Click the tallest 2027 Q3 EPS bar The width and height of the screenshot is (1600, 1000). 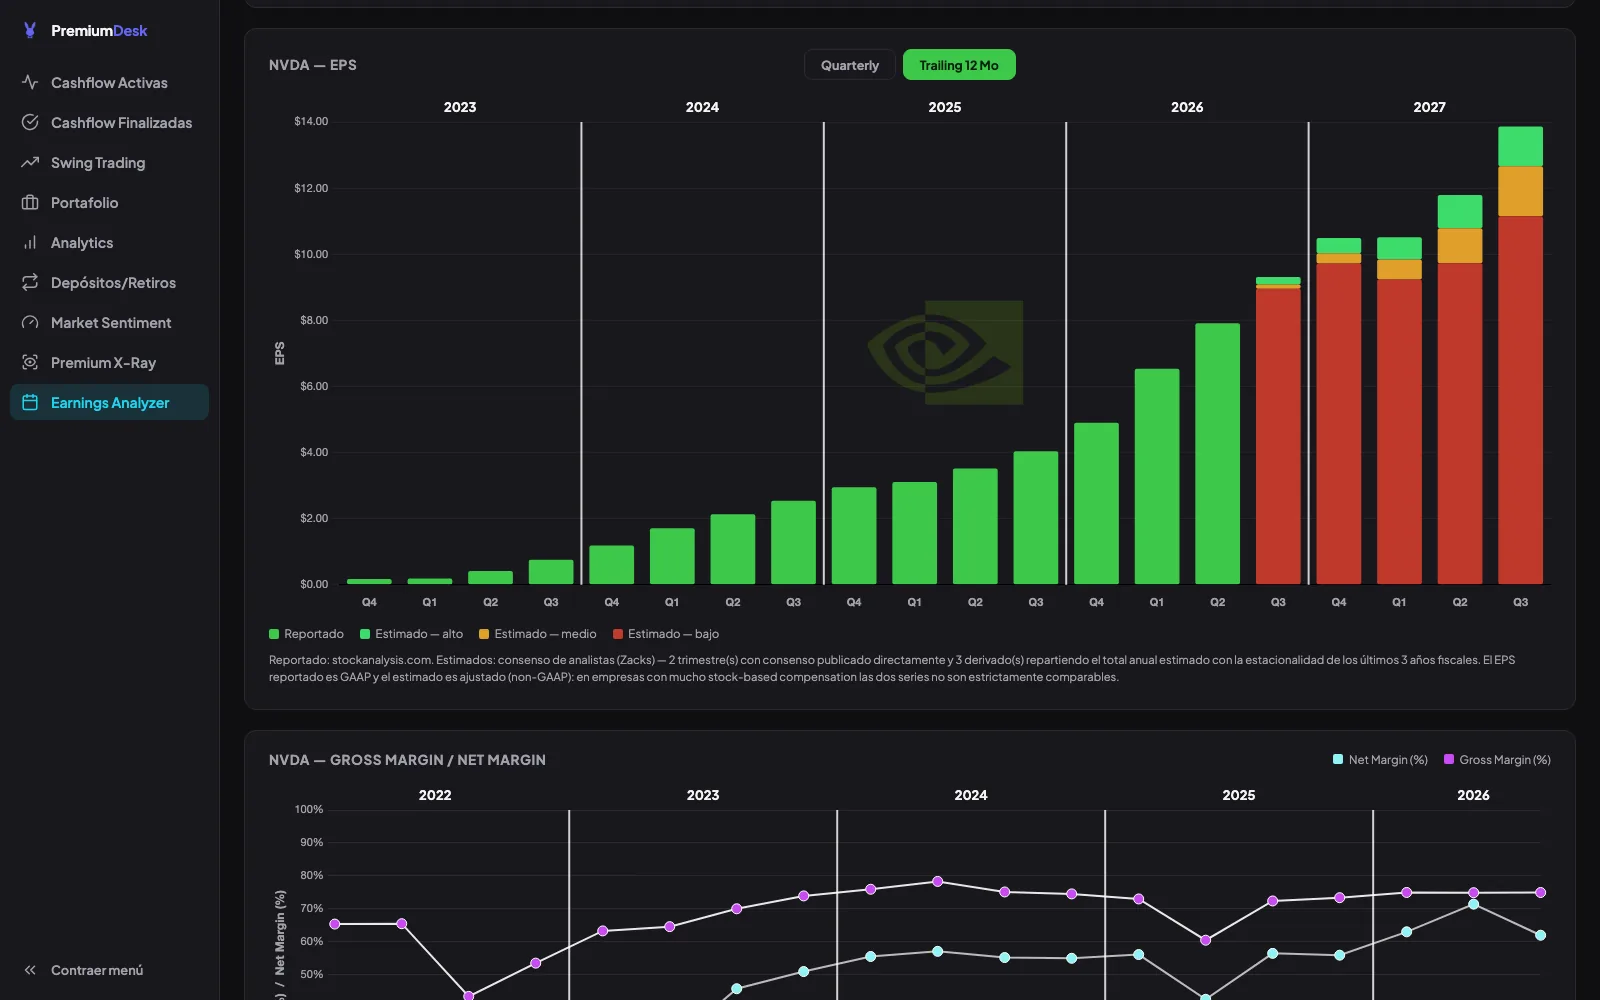click(1520, 355)
